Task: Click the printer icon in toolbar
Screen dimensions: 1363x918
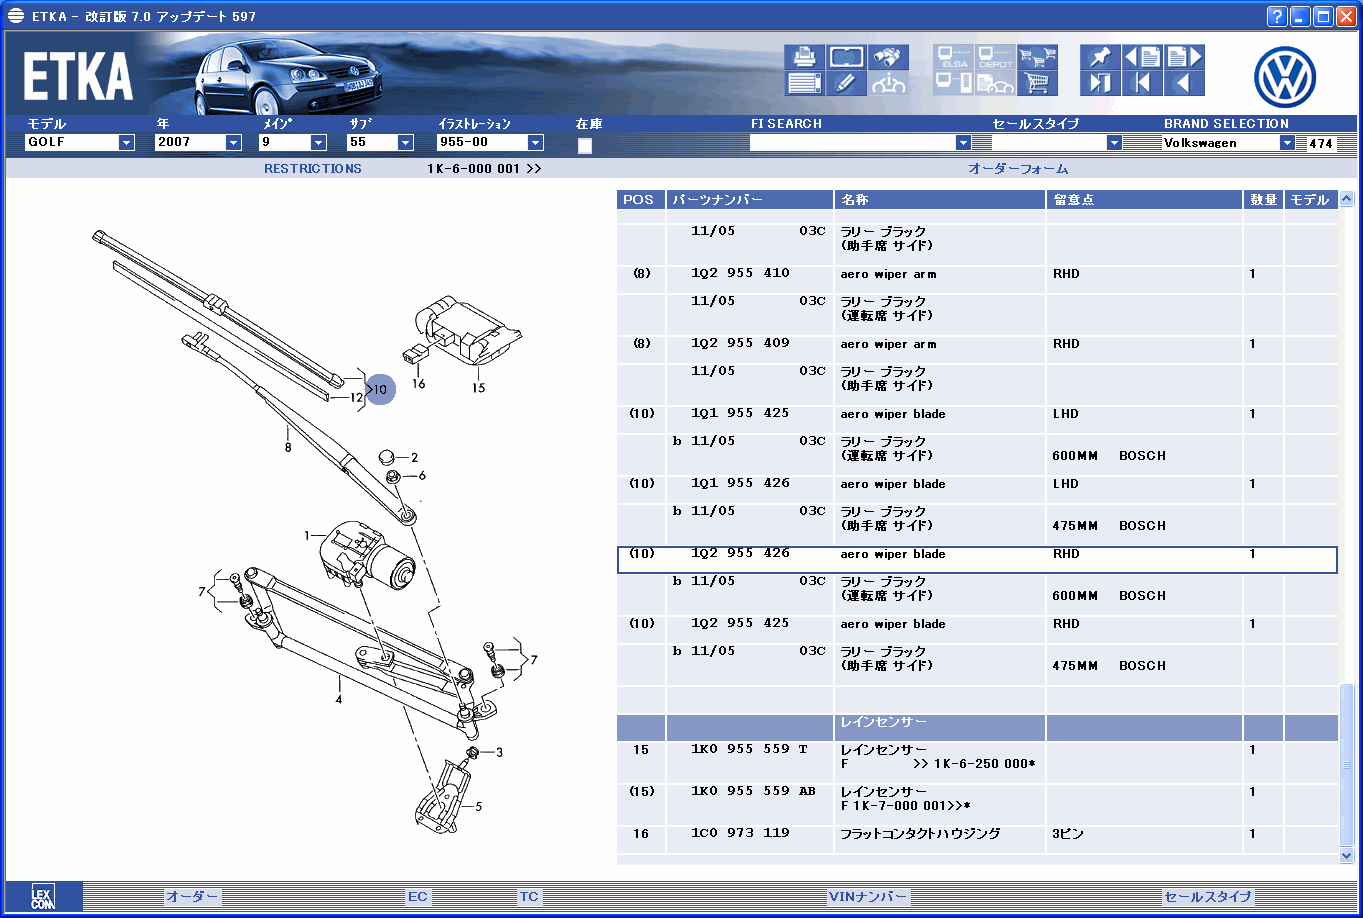Action: (x=804, y=57)
